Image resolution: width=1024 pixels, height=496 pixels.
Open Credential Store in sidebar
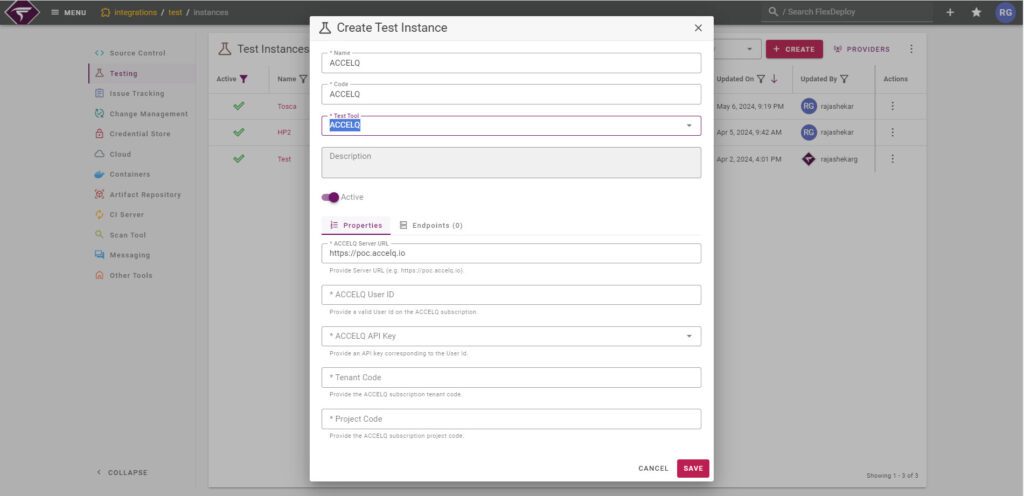pyautogui.click(x=140, y=134)
